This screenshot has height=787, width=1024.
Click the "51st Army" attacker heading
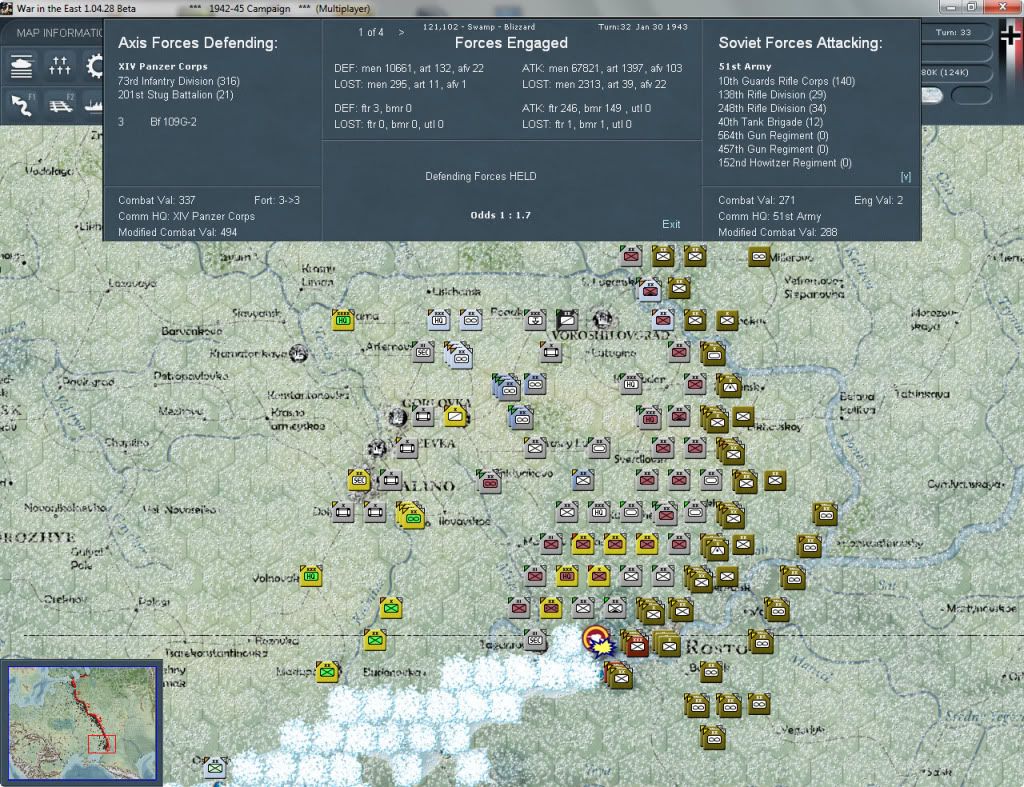pyautogui.click(x=744, y=66)
